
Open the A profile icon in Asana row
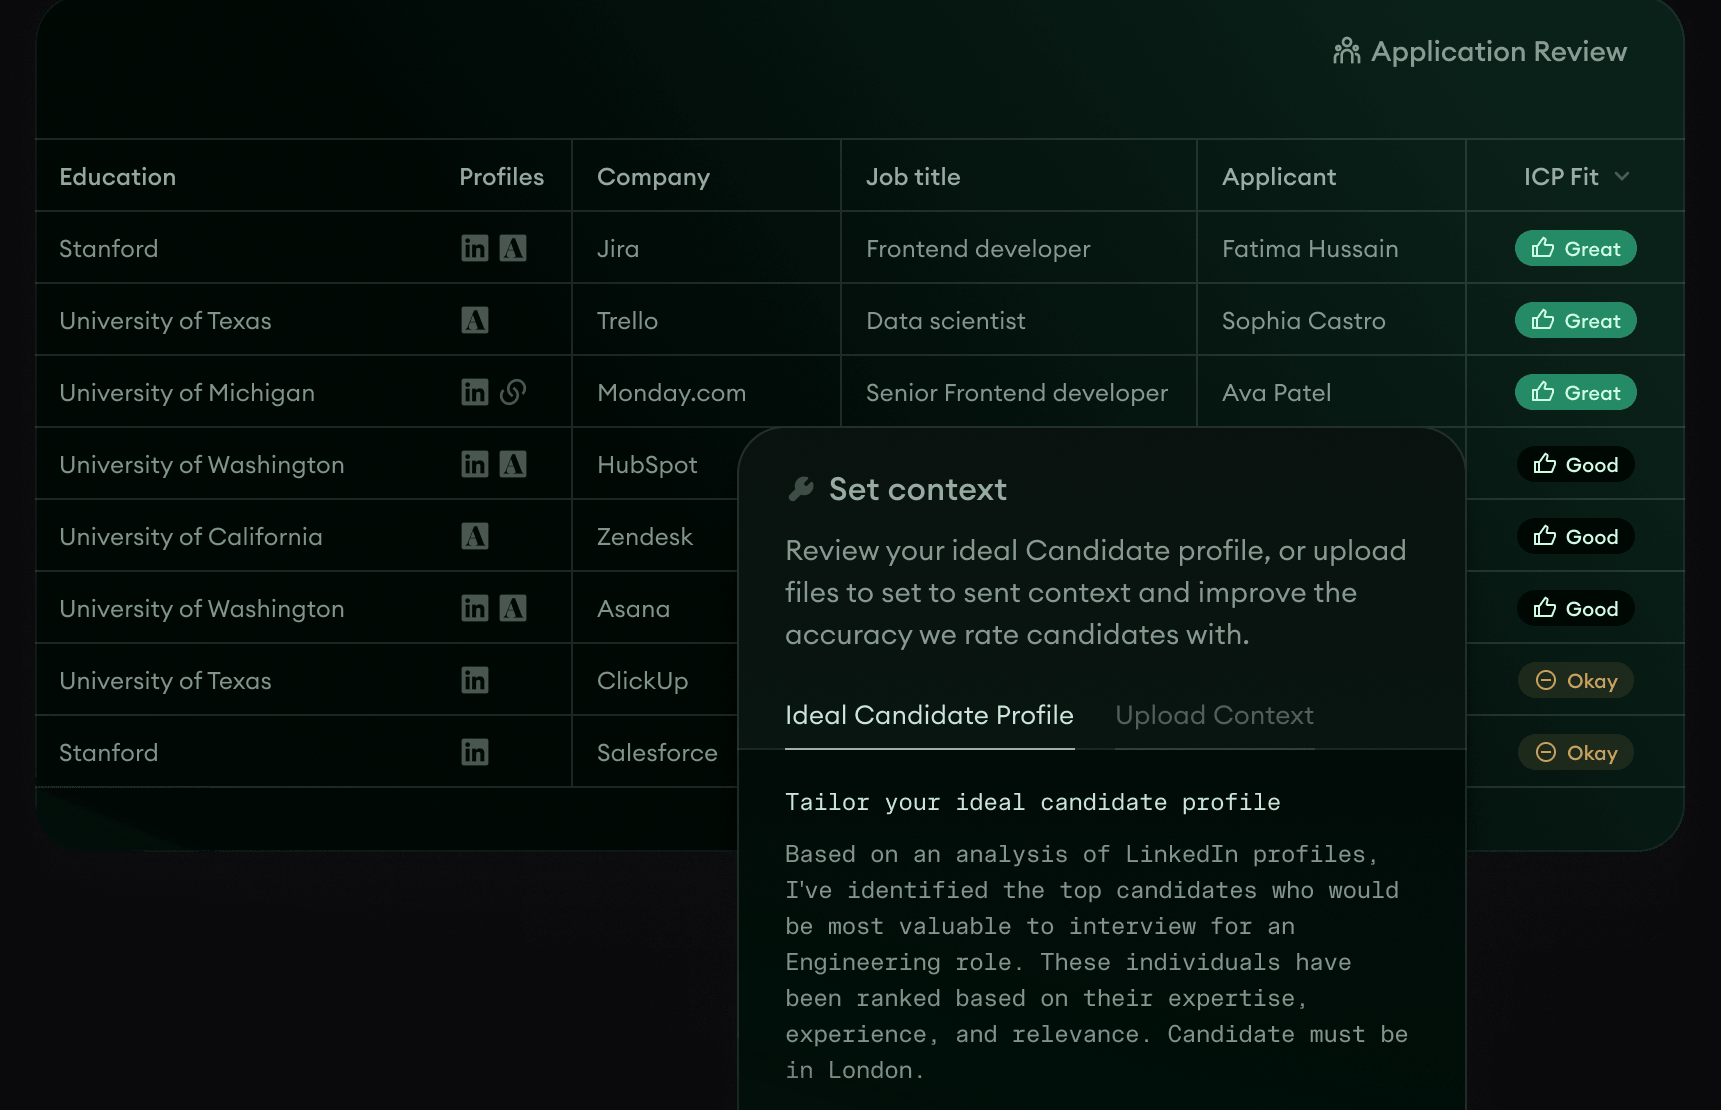pos(513,608)
